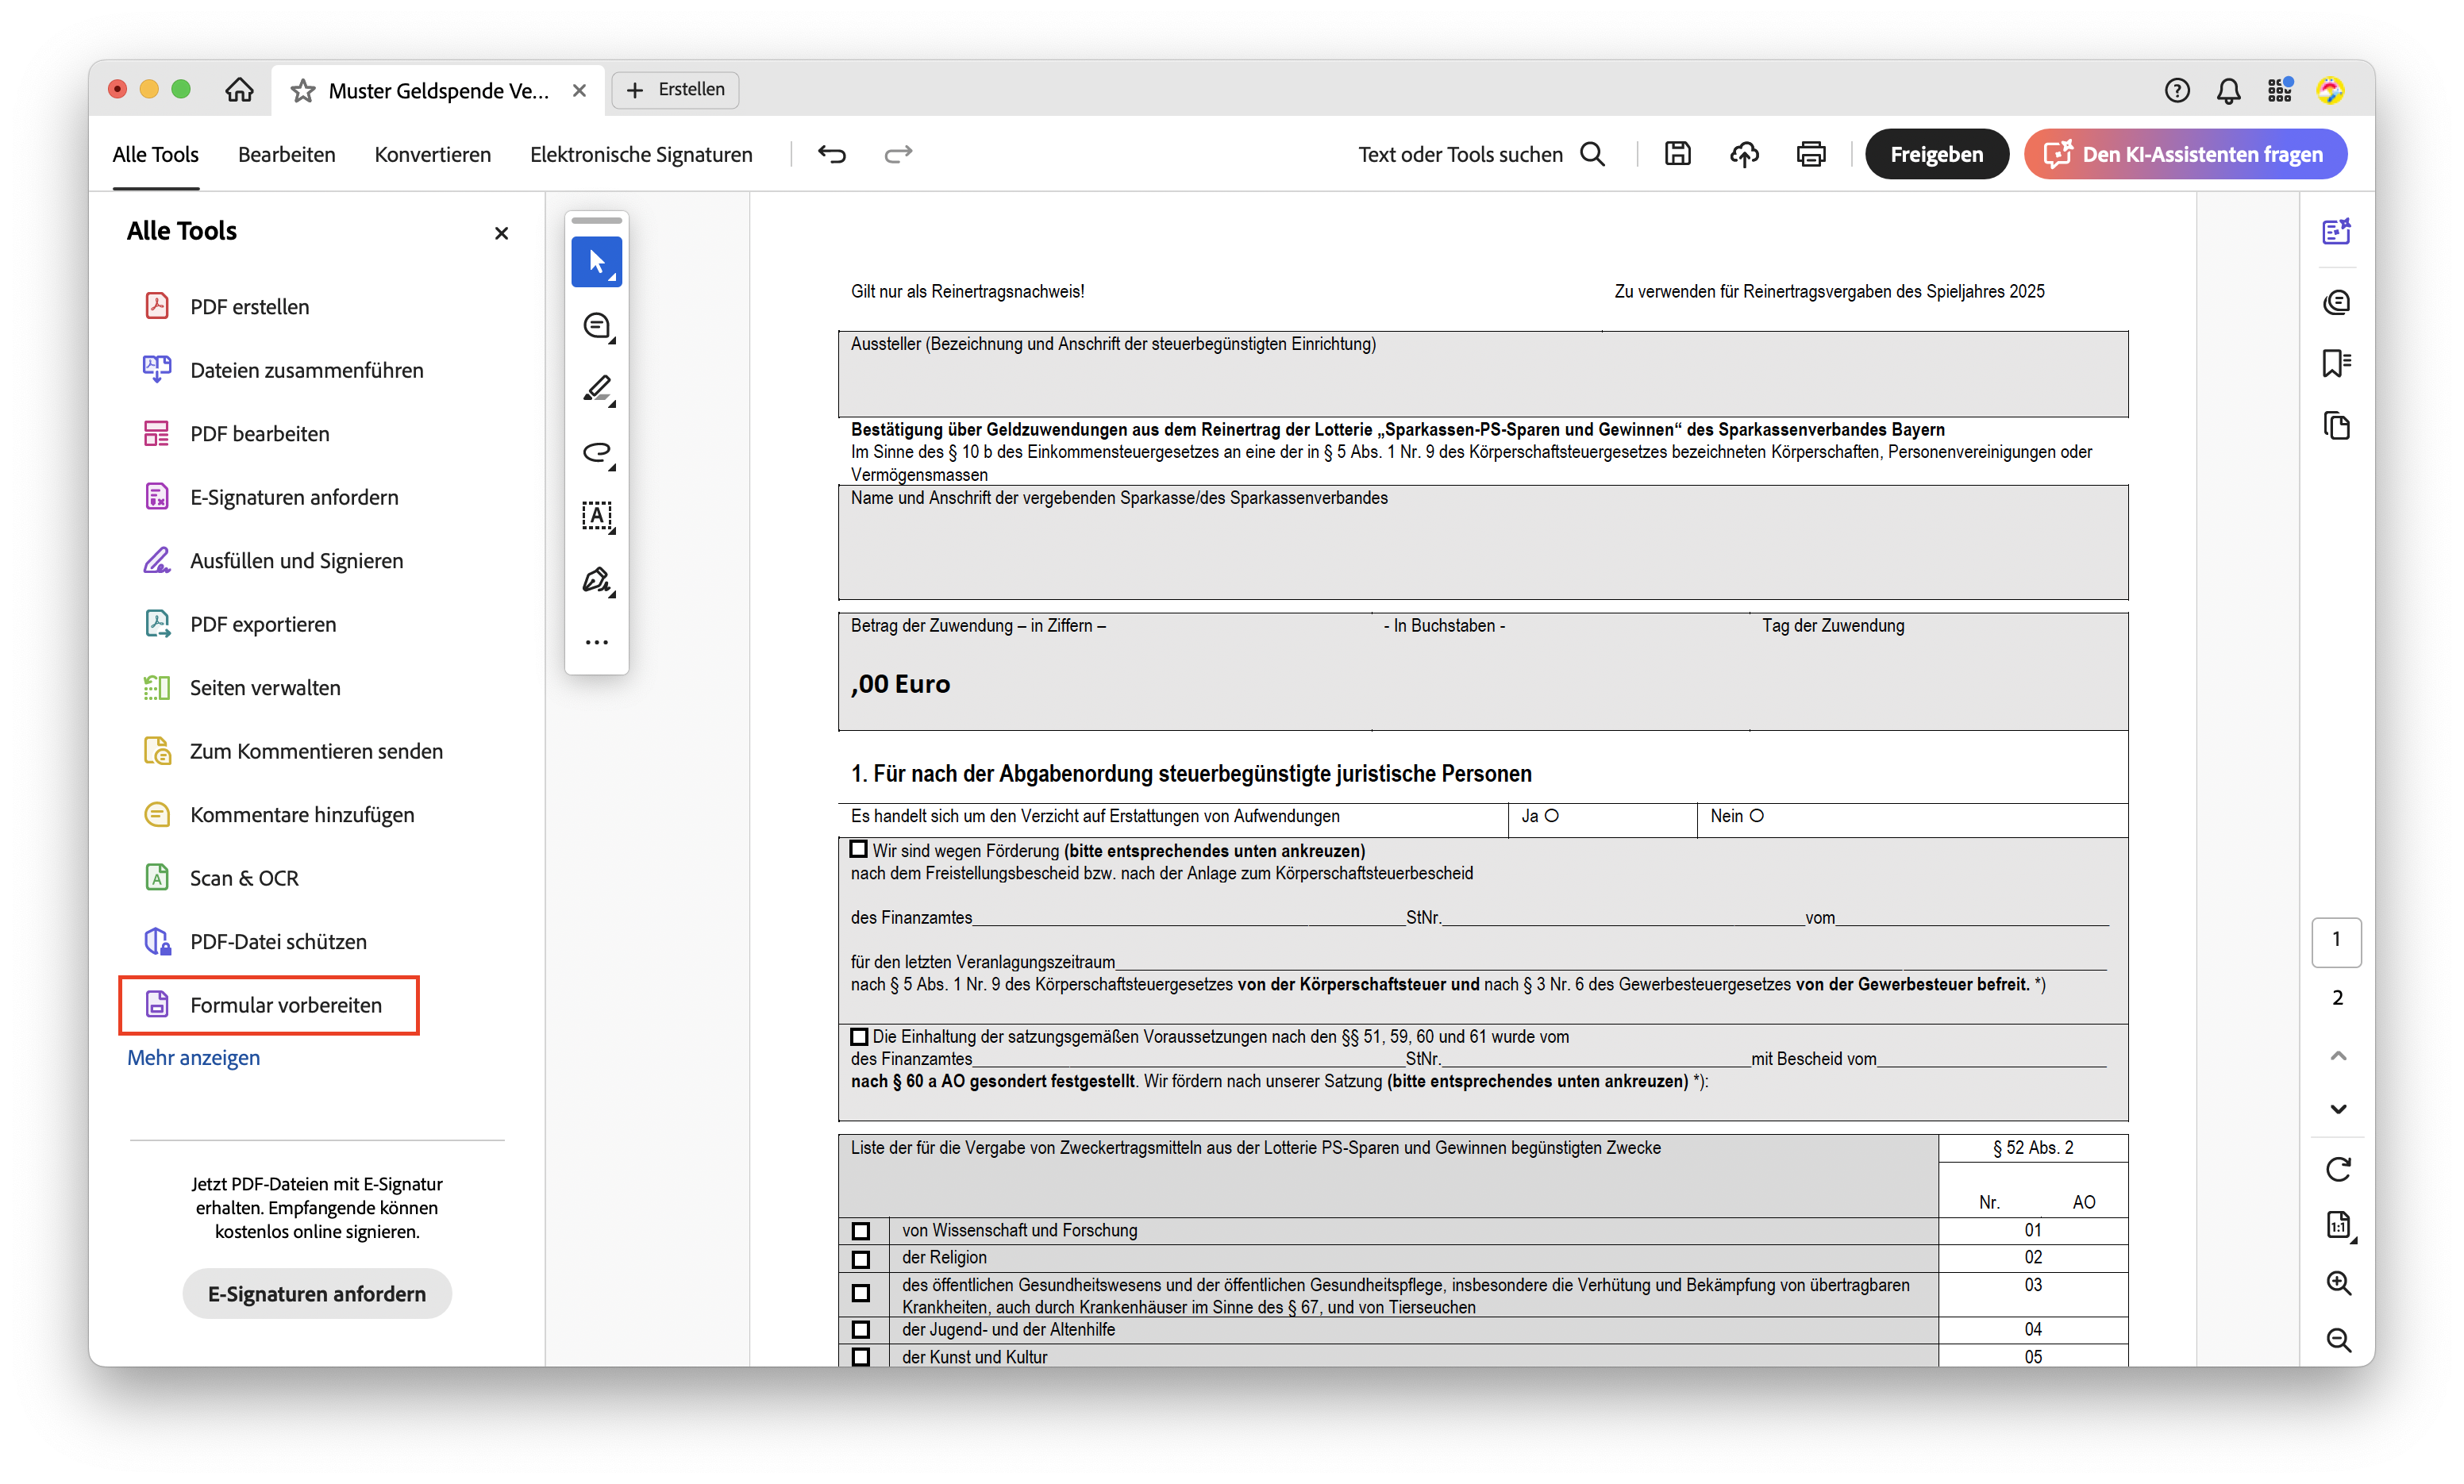
Task: Expand more tools via three dots in quick toolbar
Action: click(596, 643)
